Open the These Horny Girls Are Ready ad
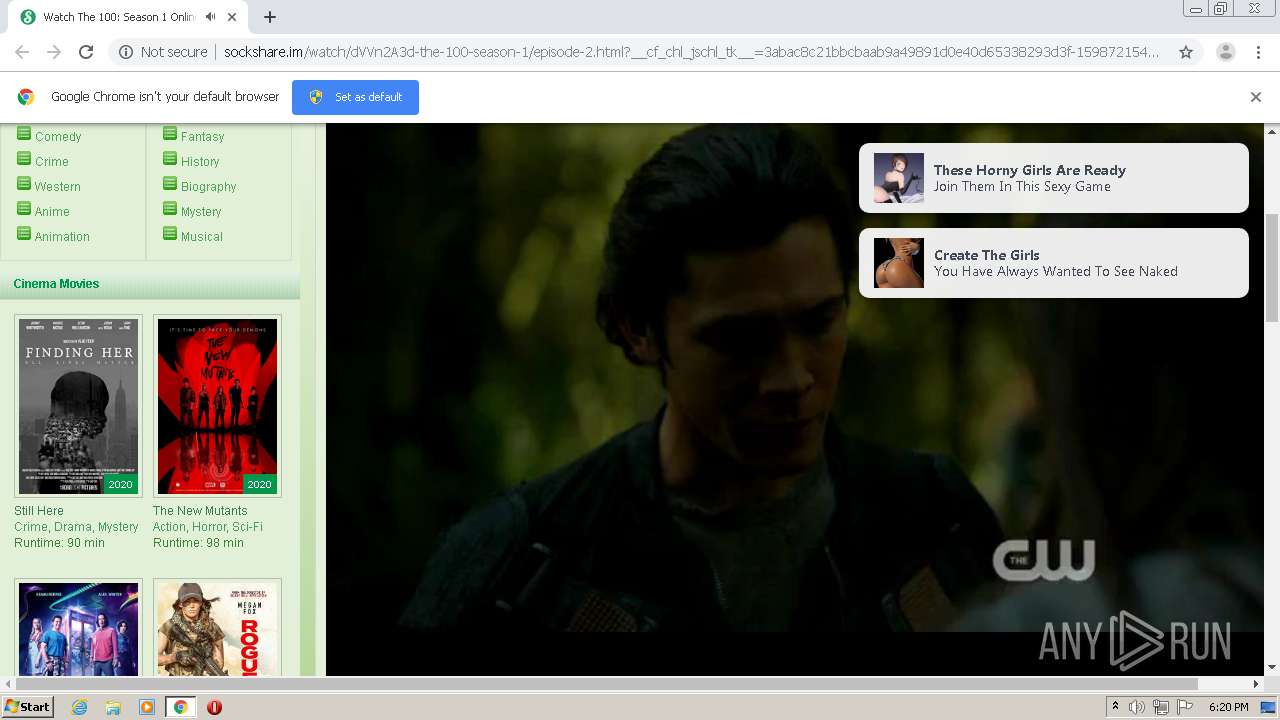 (x=1054, y=178)
